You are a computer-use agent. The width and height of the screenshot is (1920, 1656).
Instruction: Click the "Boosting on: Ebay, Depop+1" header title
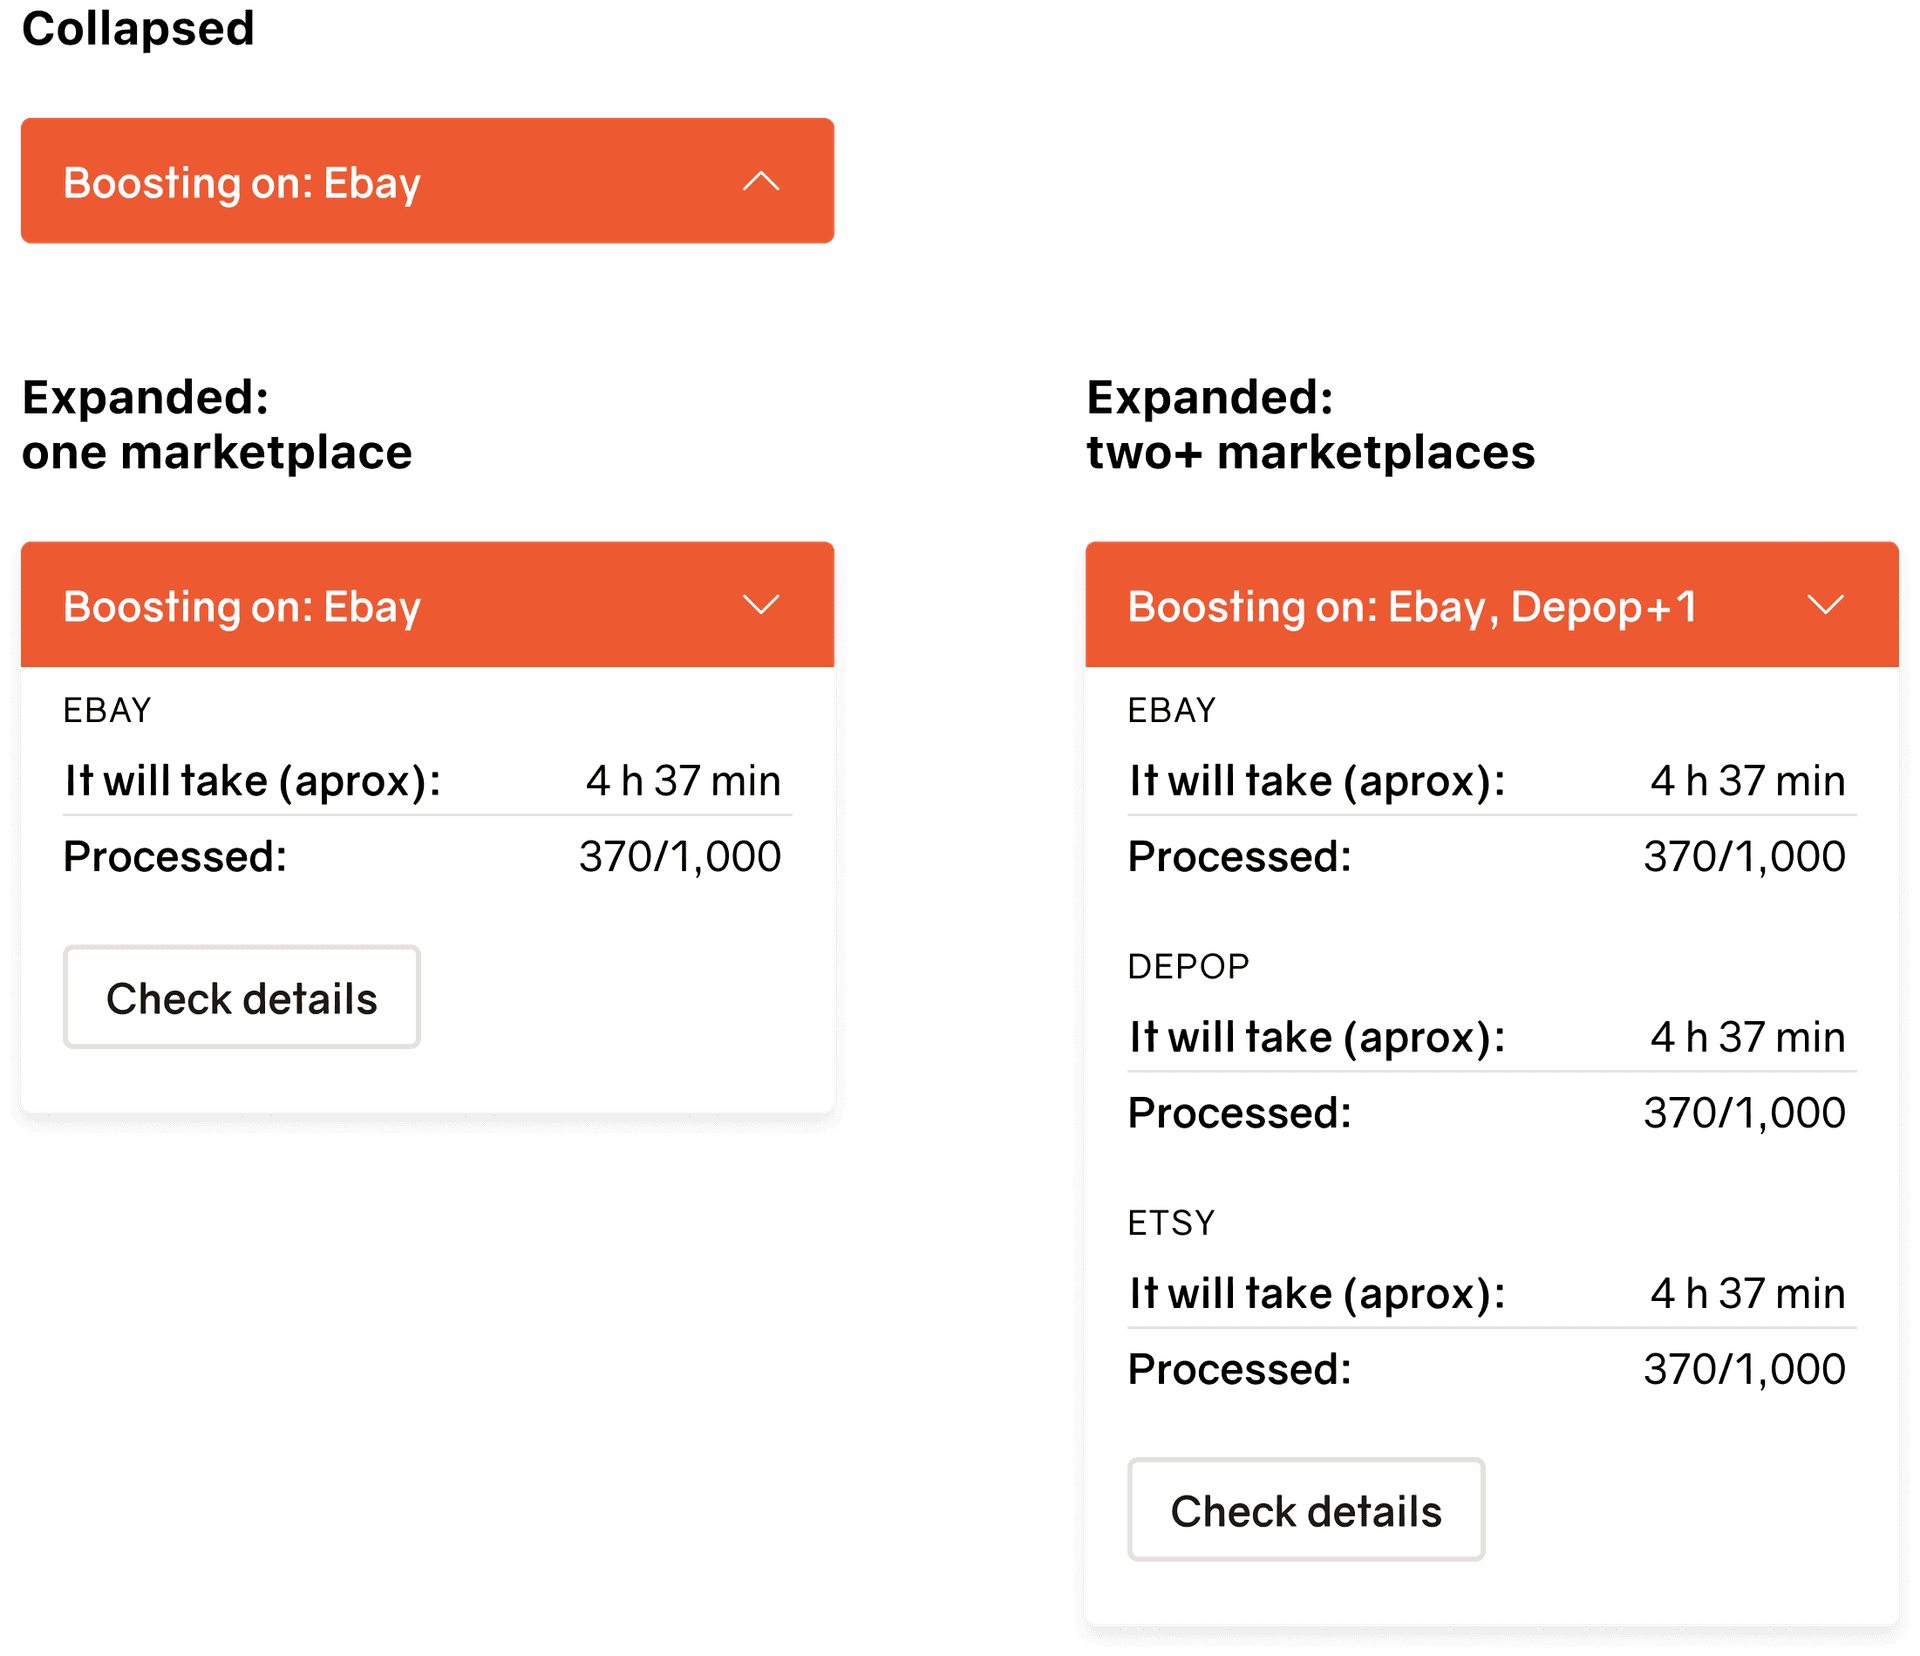coord(1411,607)
